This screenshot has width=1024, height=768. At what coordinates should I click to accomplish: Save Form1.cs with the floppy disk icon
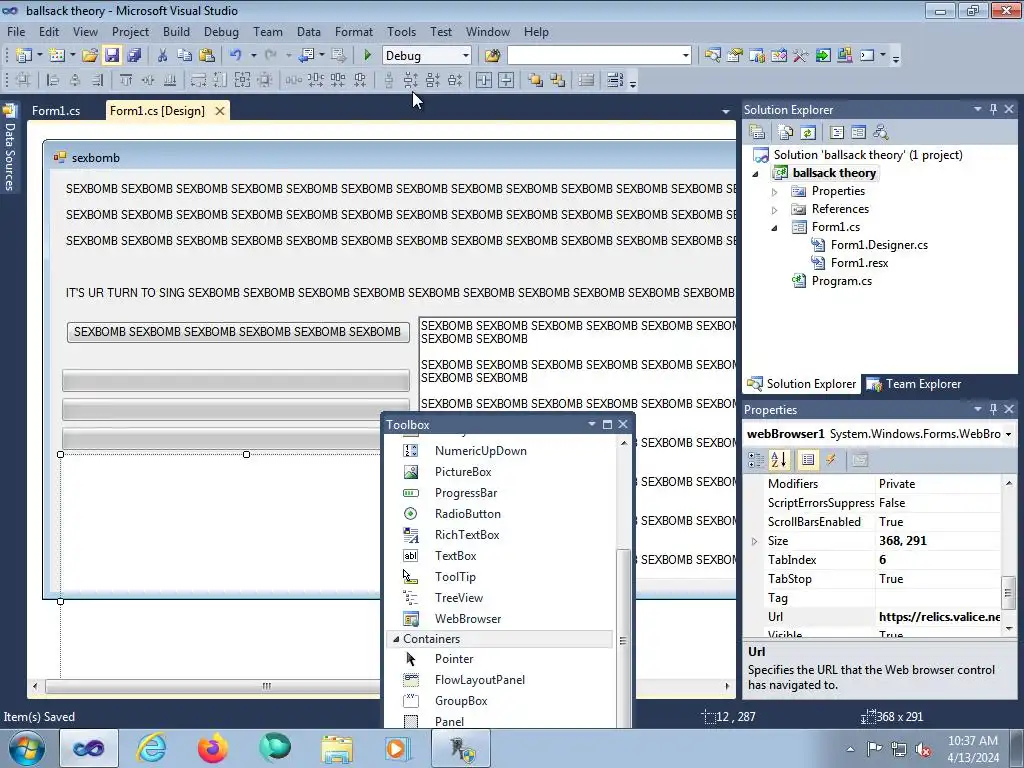112,56
